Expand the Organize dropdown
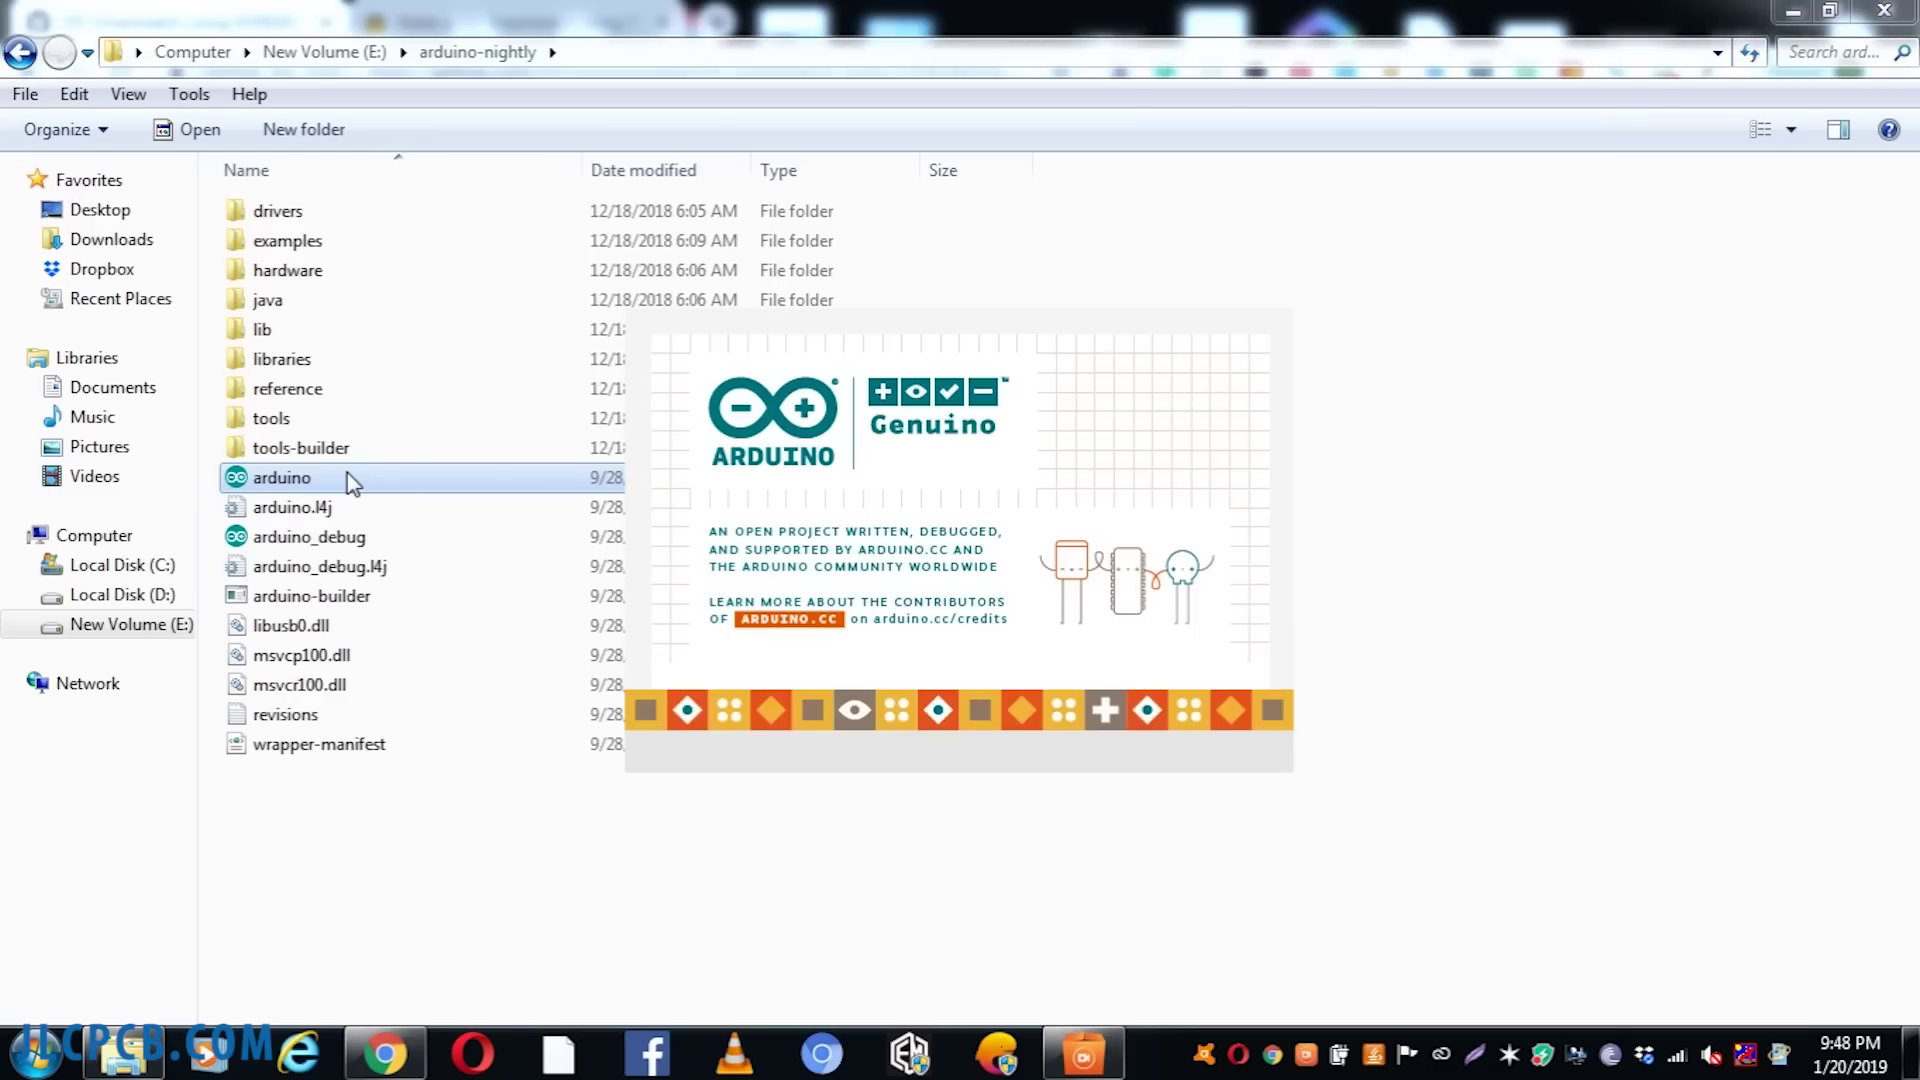 66,130
